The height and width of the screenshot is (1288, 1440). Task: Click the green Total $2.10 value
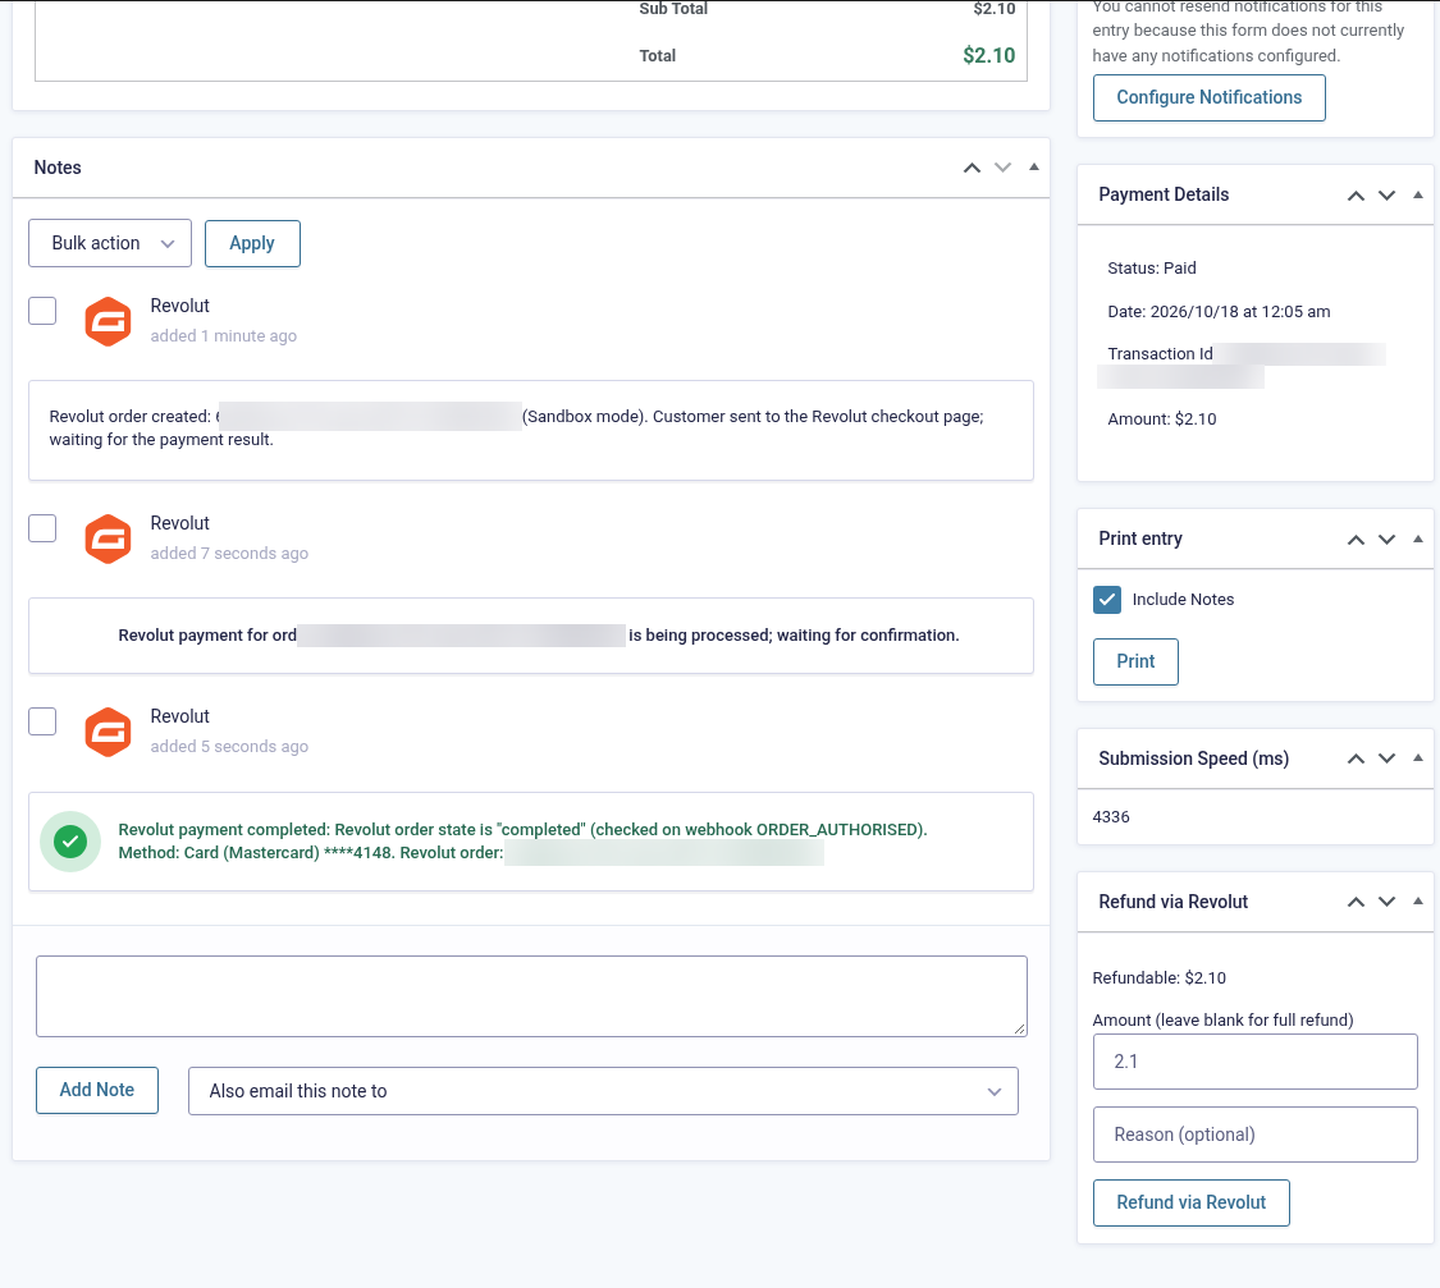(989, 56)
